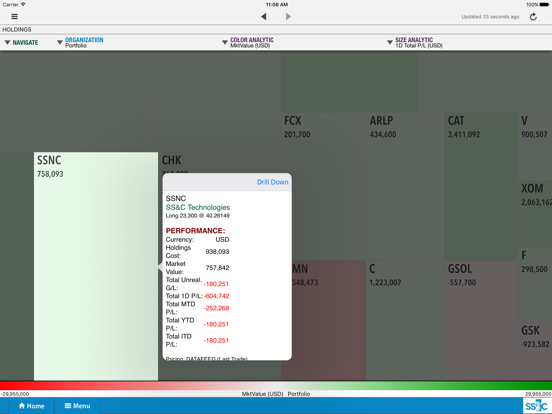Image resolution: width=552 pixels, height=414 pixels.
Task: Click the Wi-Fi icon in status bar
Action: [23, 4]
